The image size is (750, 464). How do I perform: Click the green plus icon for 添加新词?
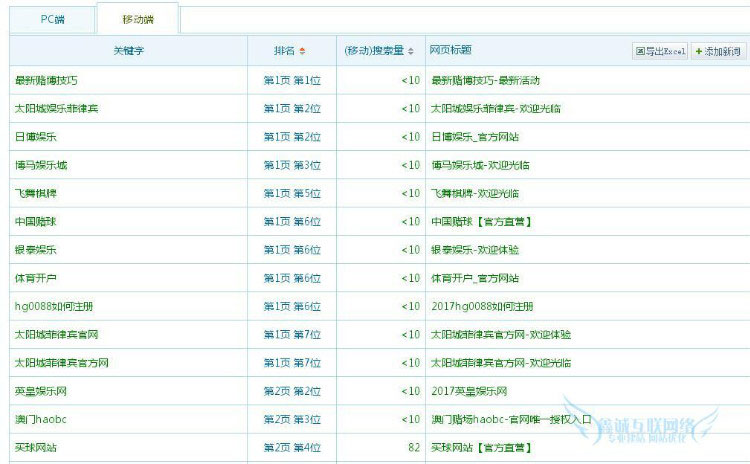[699, 51]
